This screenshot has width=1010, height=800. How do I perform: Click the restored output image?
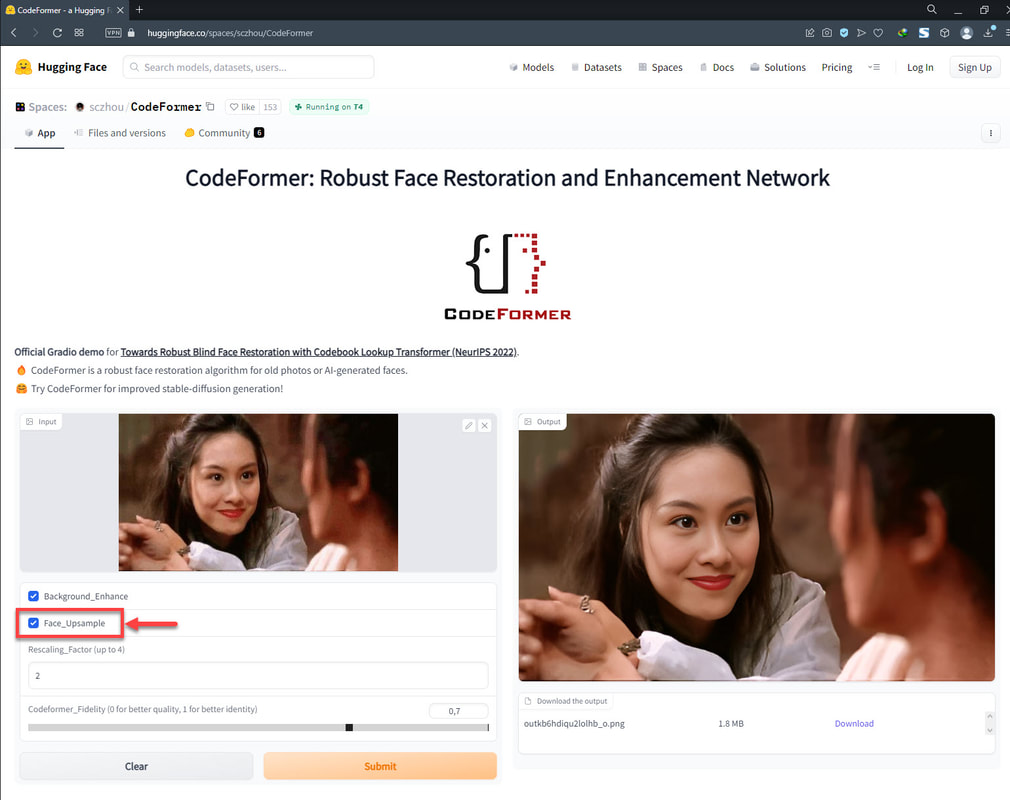pyautogui.click(x=757, y=548)
